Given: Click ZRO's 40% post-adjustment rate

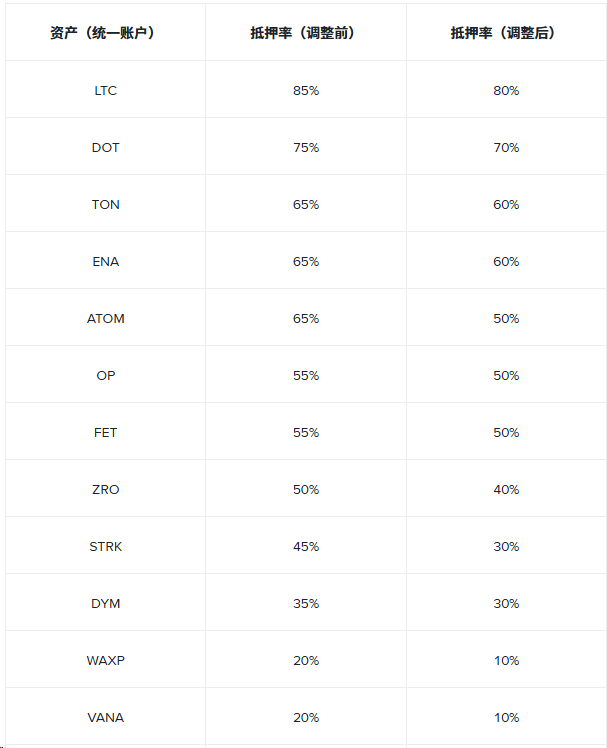Looking at the screenshot, I should pos(506,489).
